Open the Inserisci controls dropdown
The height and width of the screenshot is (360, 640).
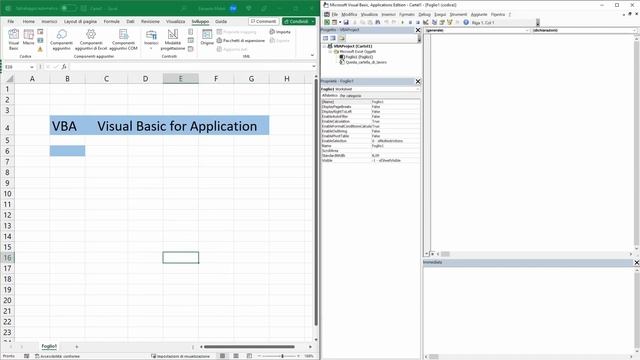[151, 40]
